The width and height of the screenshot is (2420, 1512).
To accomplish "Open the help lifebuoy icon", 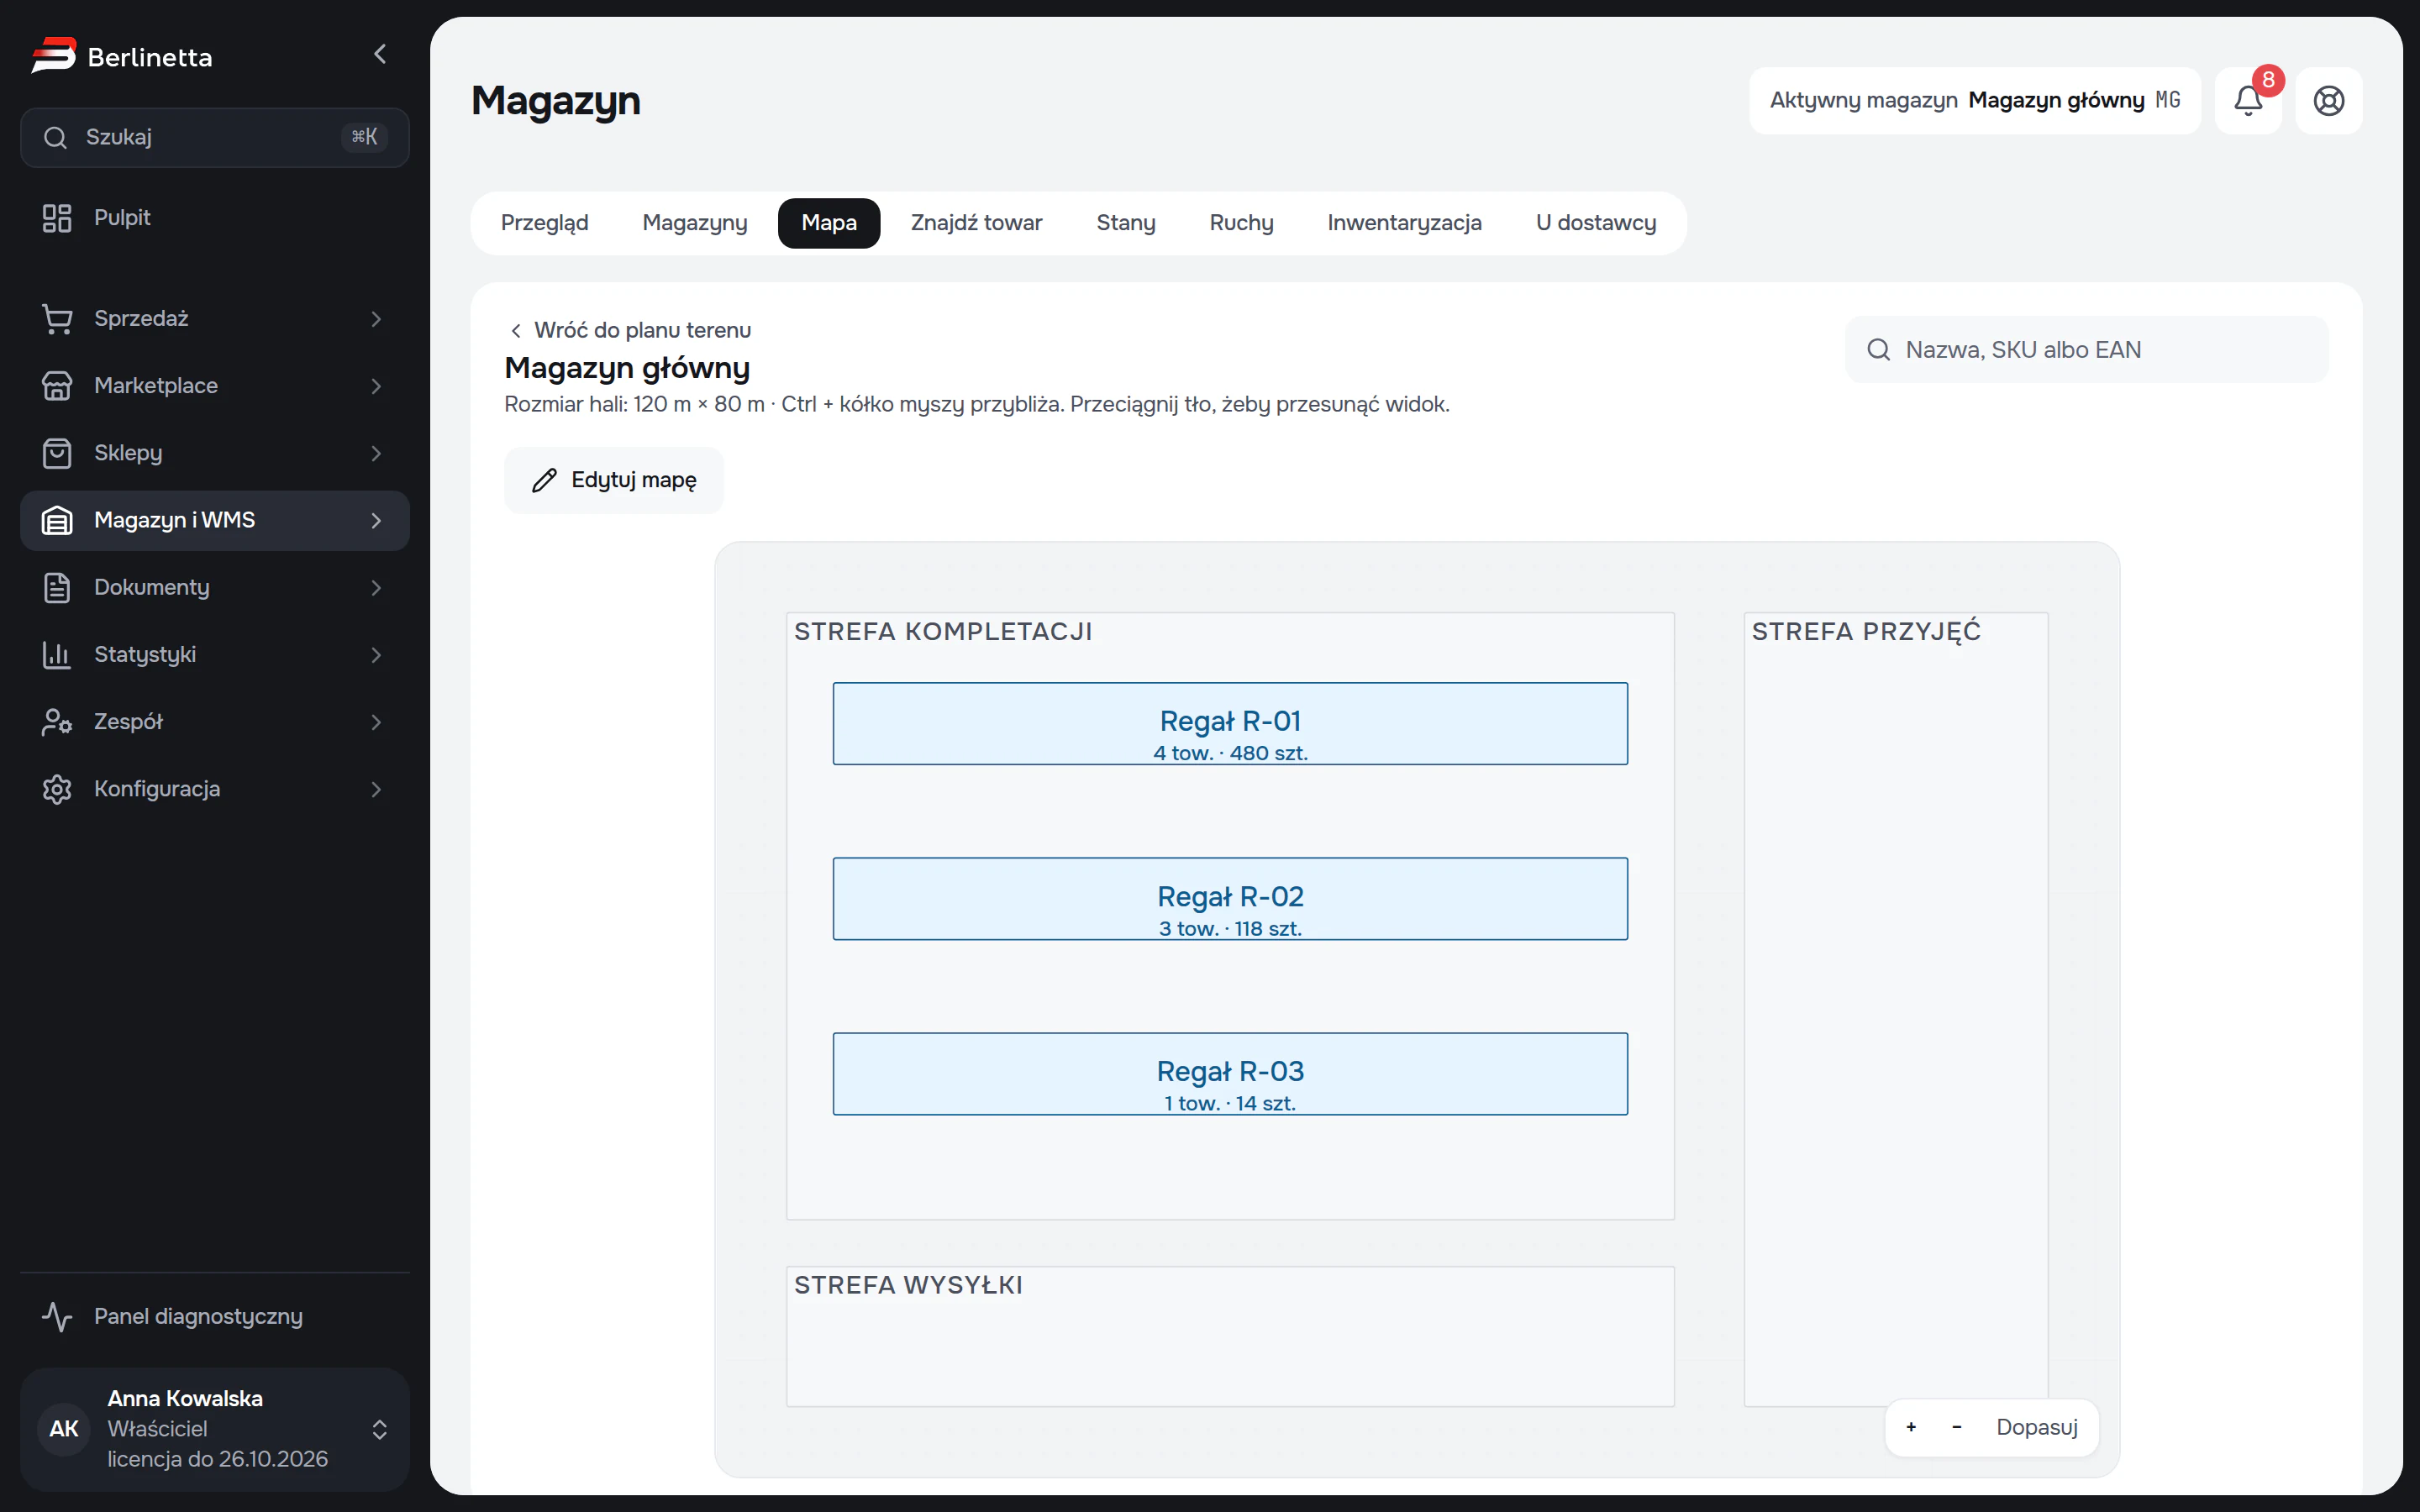I will pyautogui.click(x=2329, y=101).
